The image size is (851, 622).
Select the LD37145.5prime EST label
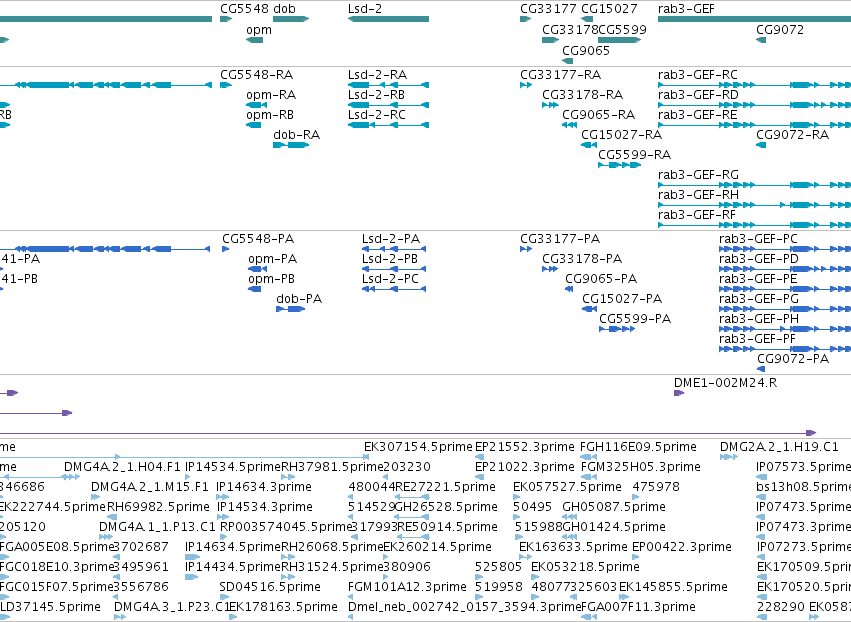click(50, 607)
